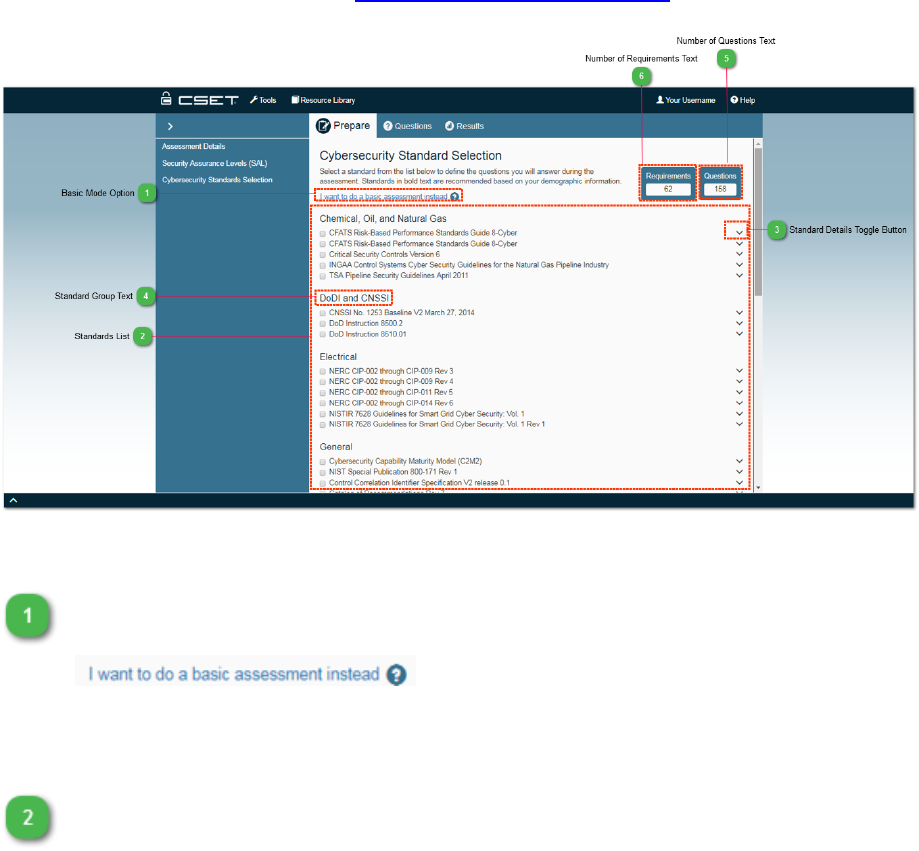
Task: Expand details for DoD Instruction 8510.01
Action: pos(740,334)
